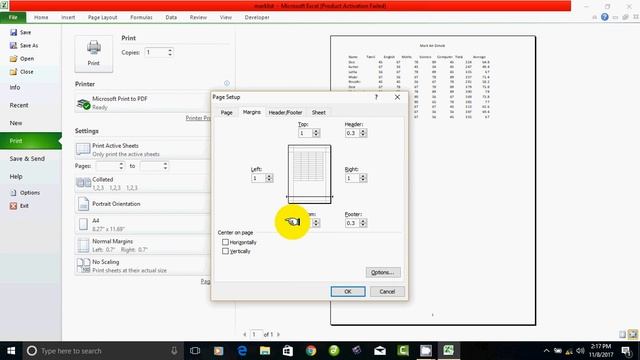
Task: Open File Explorer from taskbar
Action: [x=265, y=351]
